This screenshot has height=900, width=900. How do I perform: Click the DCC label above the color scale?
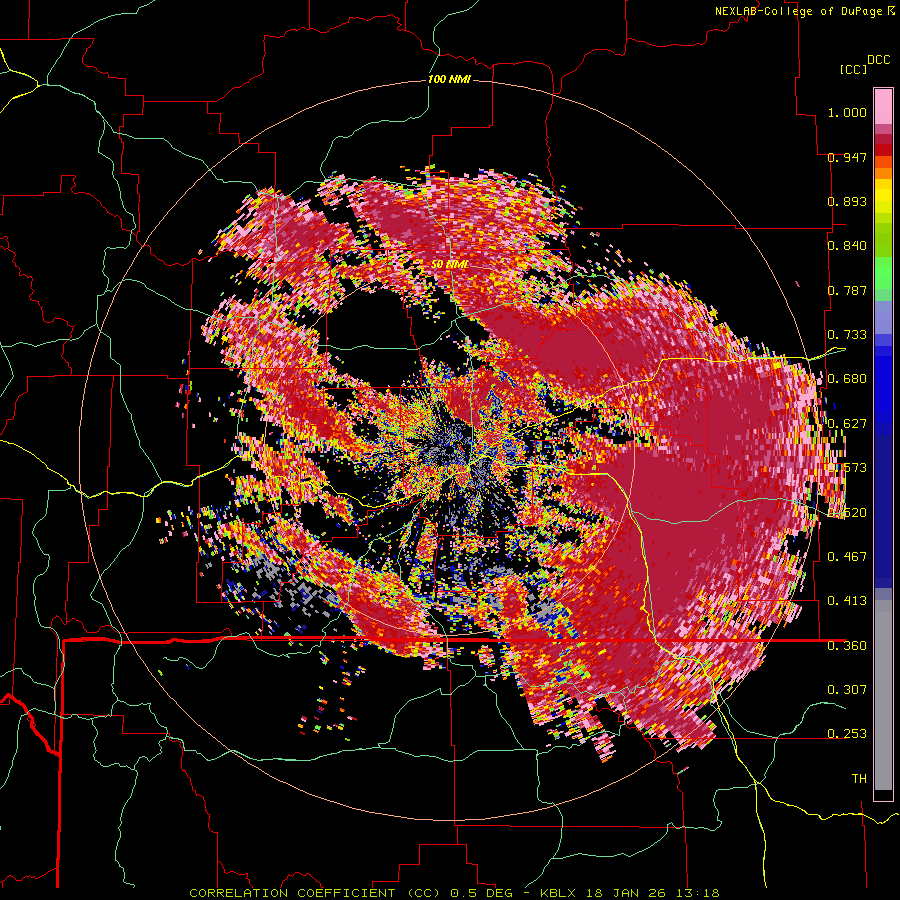pyautogui.click(x=878, y=60)
